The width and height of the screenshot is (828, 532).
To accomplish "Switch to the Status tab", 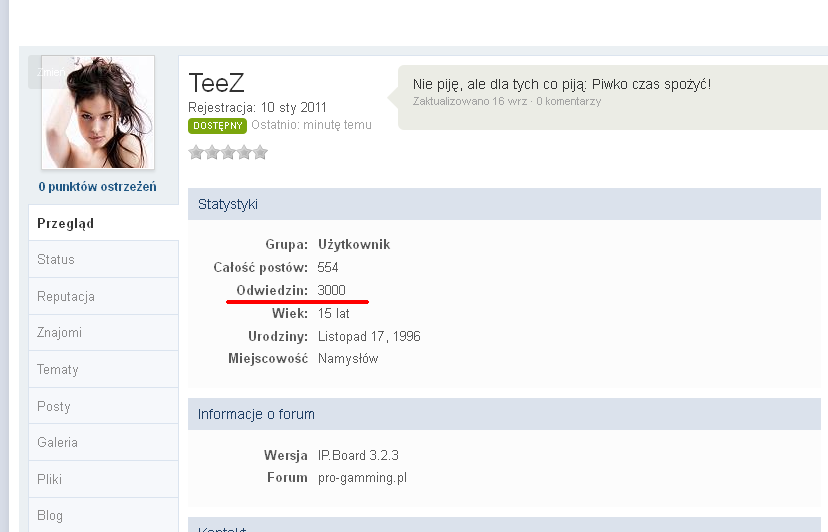I will pos(56,260).
